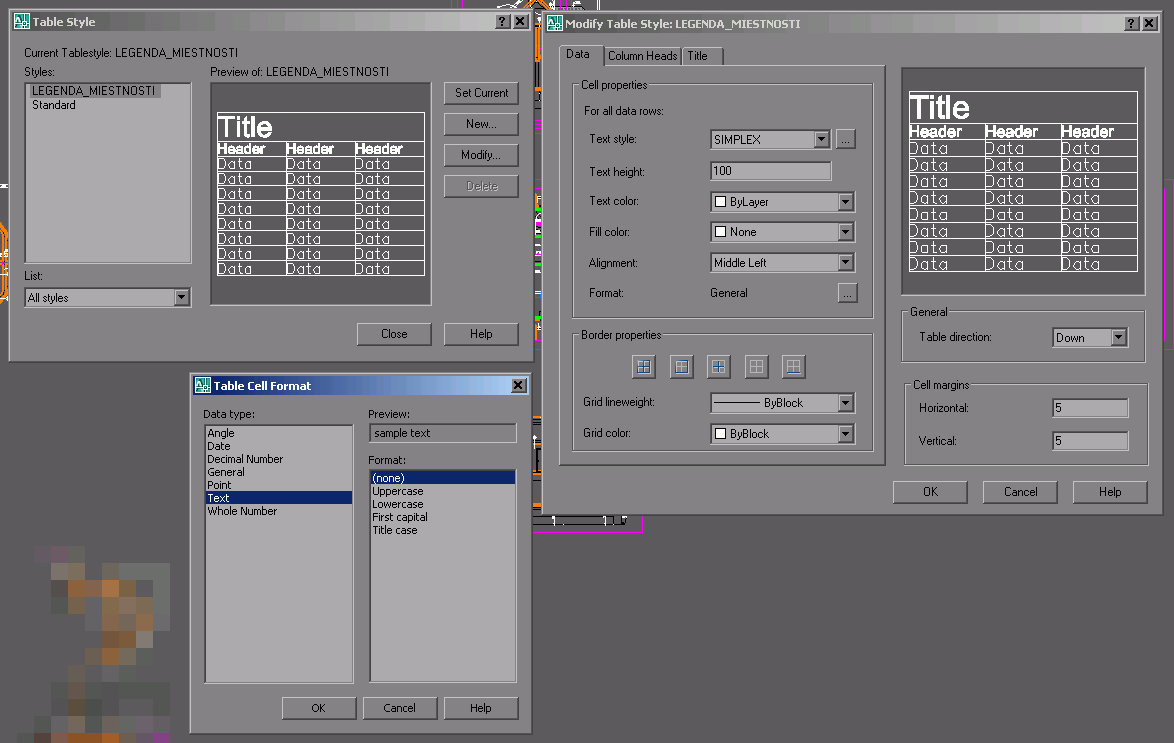Open the List dropdown showing All styles

(181, 297)
